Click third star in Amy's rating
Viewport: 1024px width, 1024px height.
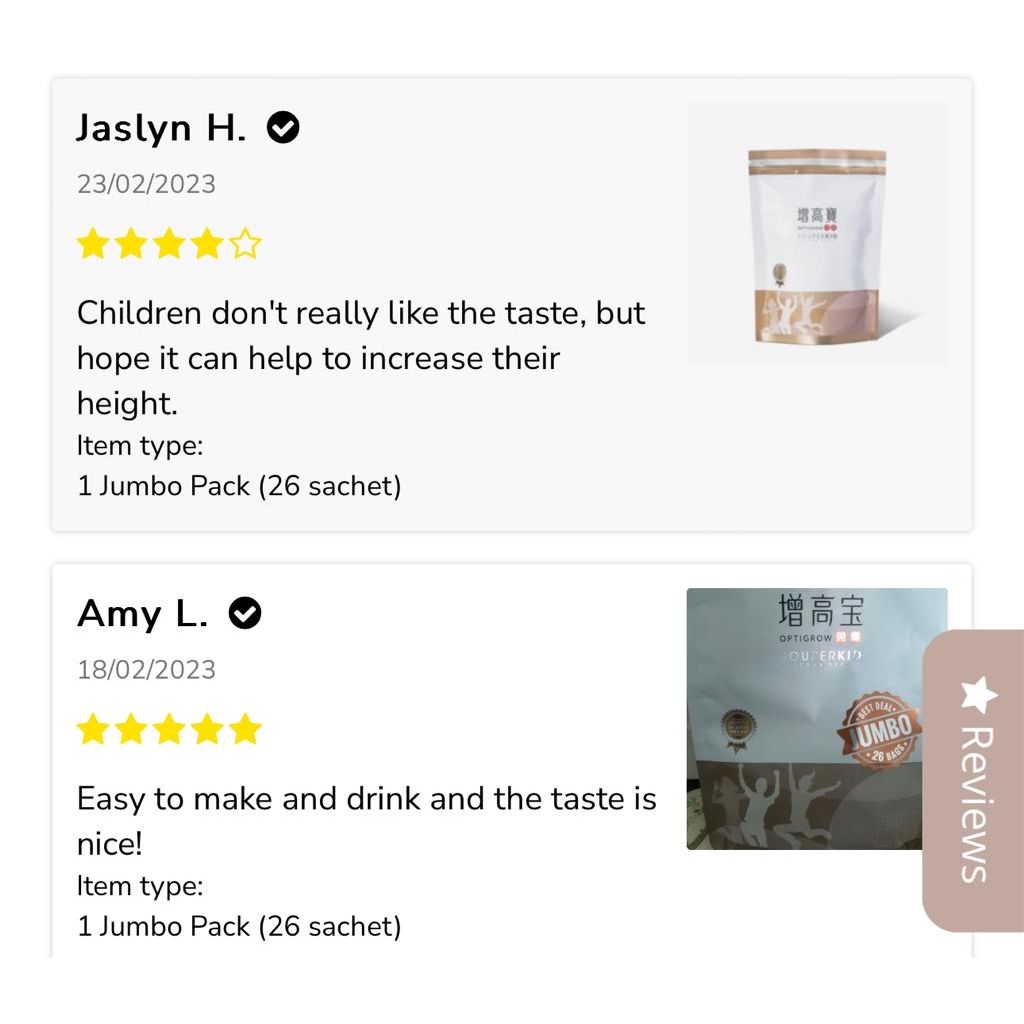coord(169,729)
